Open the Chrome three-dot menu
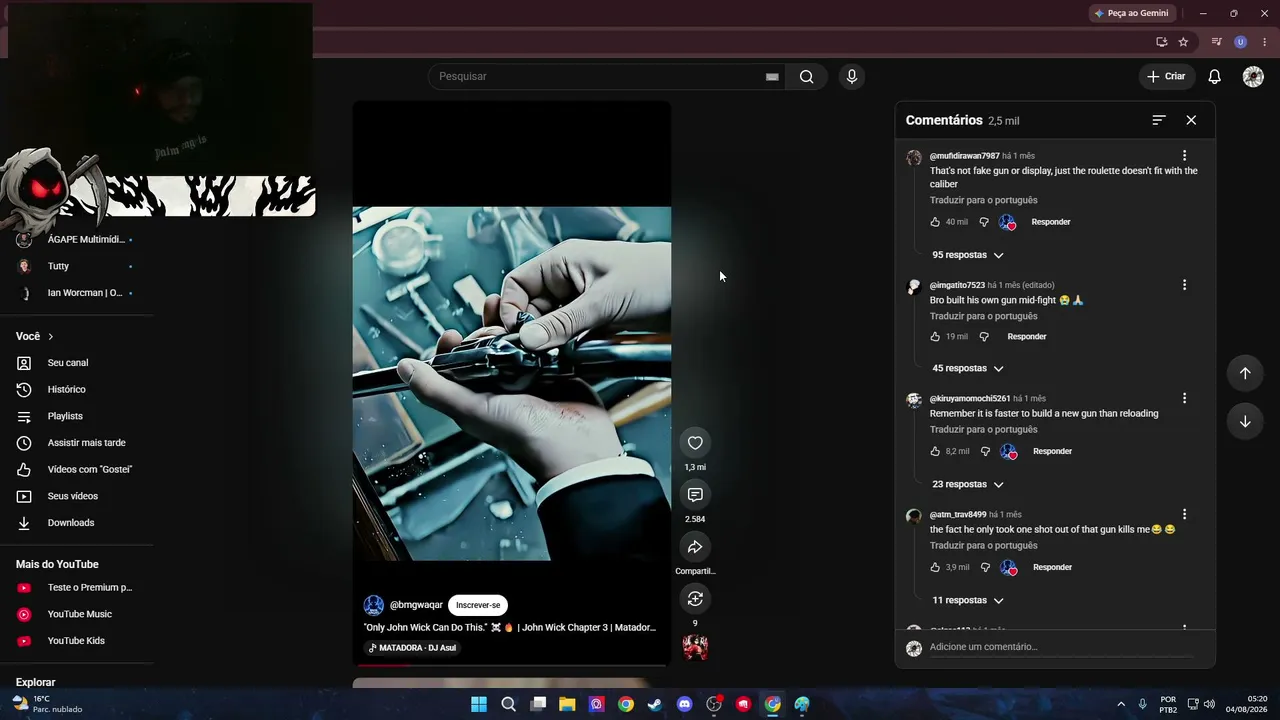The width and height of the screenshot is (1280, 720). point(1265,42)
